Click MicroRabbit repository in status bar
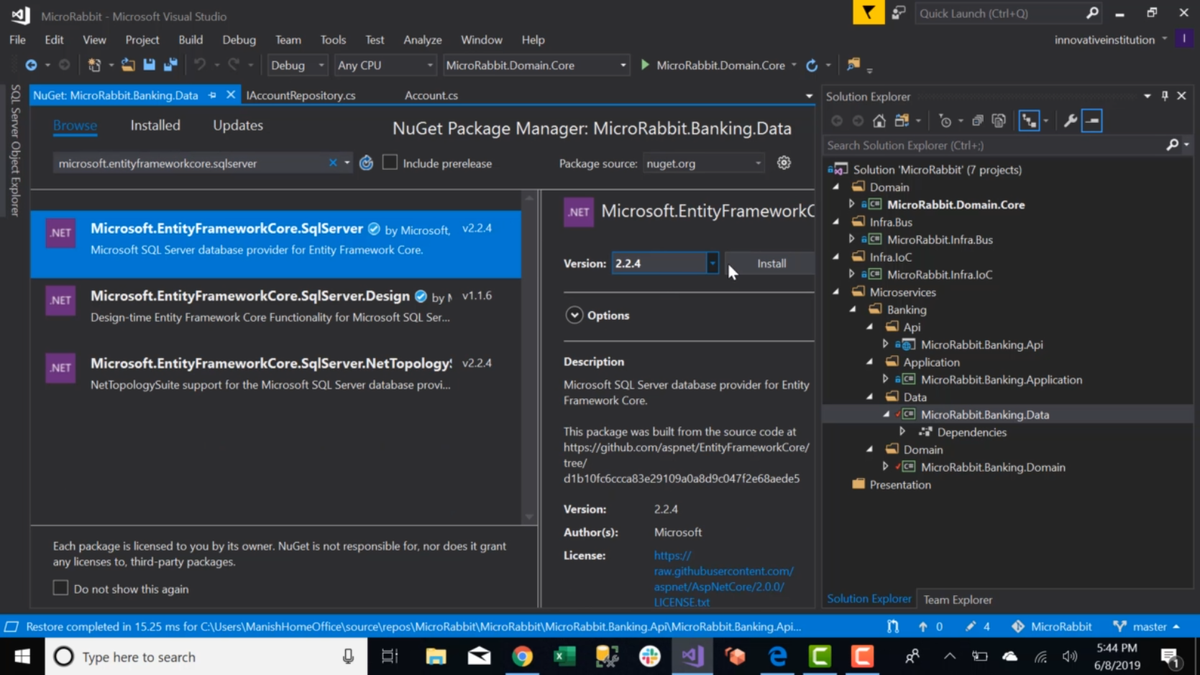Image resolution: width=1200 pixels, height=675 pixels. point(1051,626)
